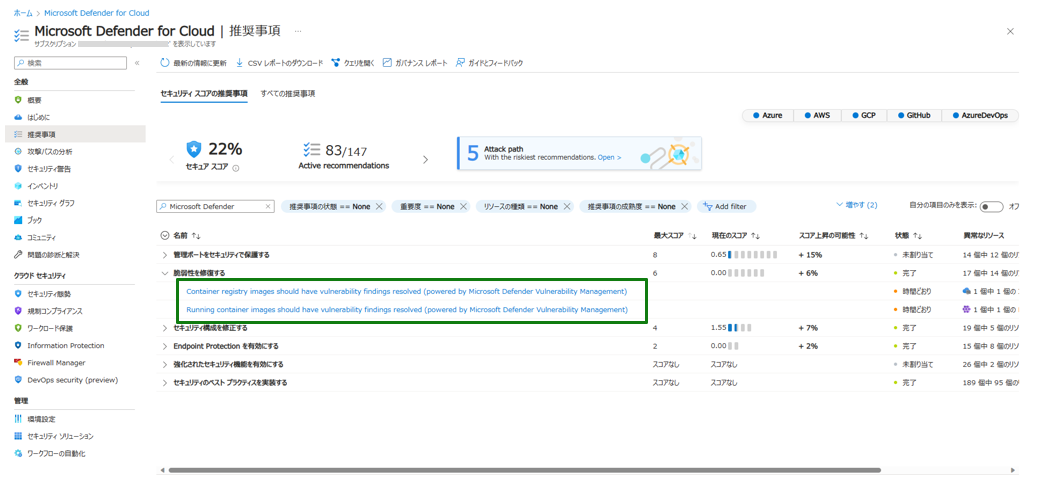Open DevOps security (preview) icon

click(19, 380)
